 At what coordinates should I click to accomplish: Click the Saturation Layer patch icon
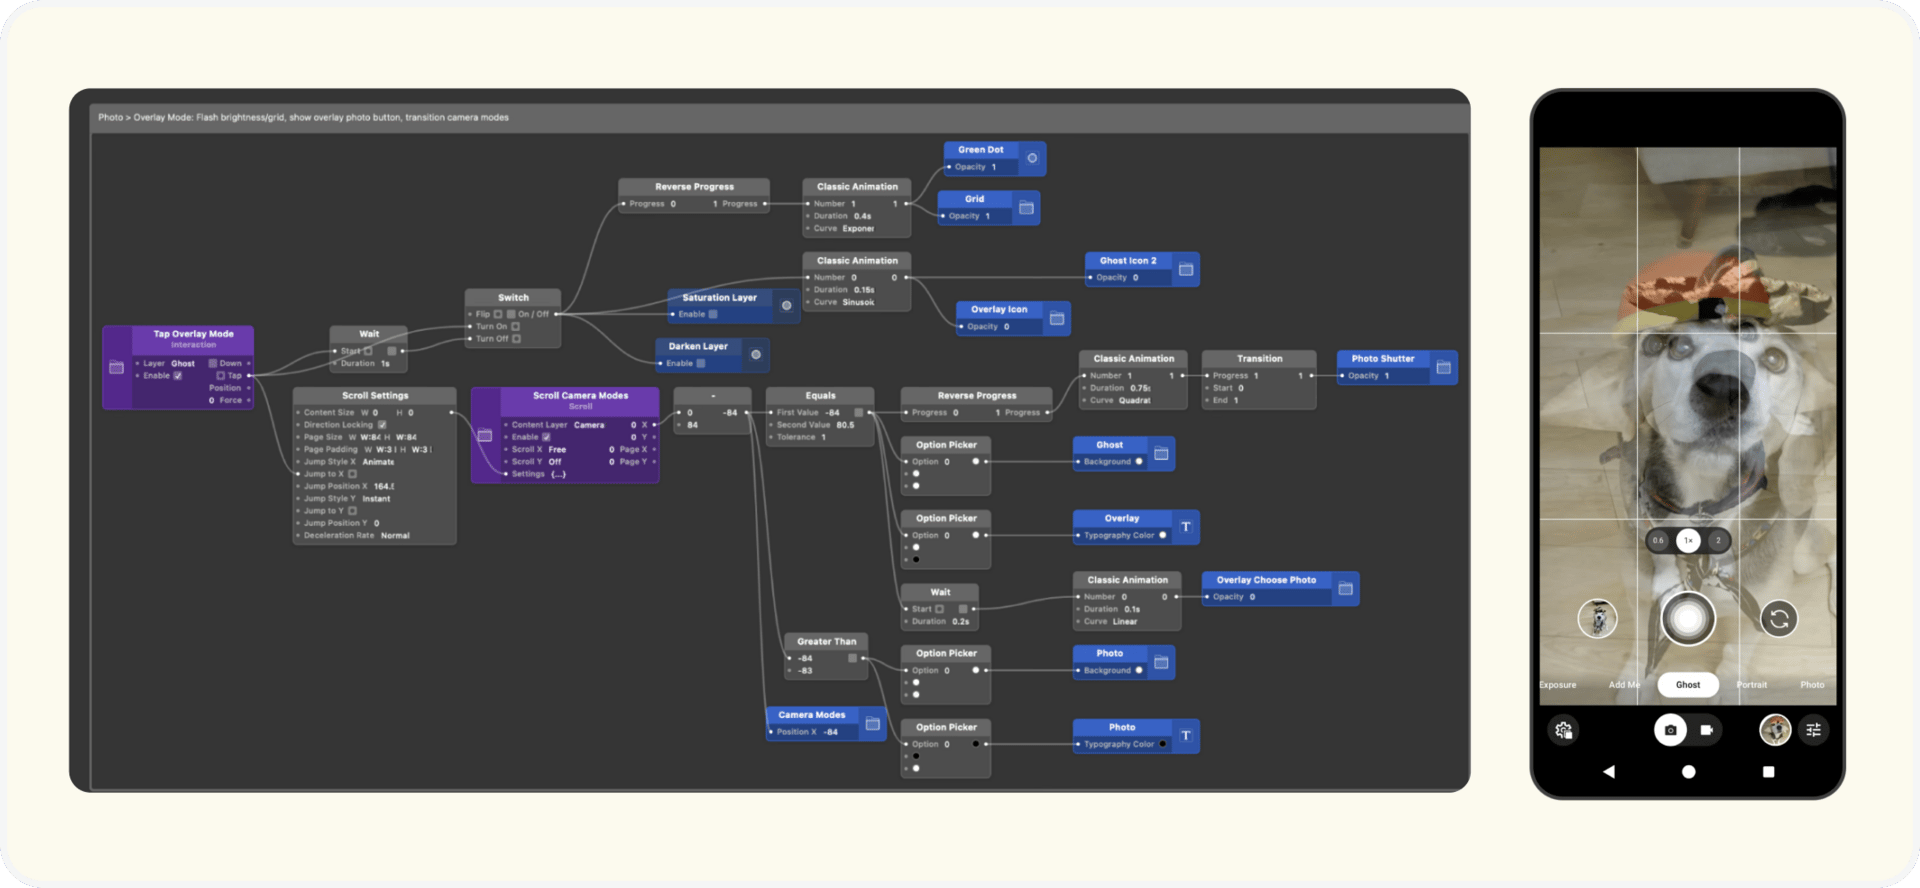click(x=786, y=306)
